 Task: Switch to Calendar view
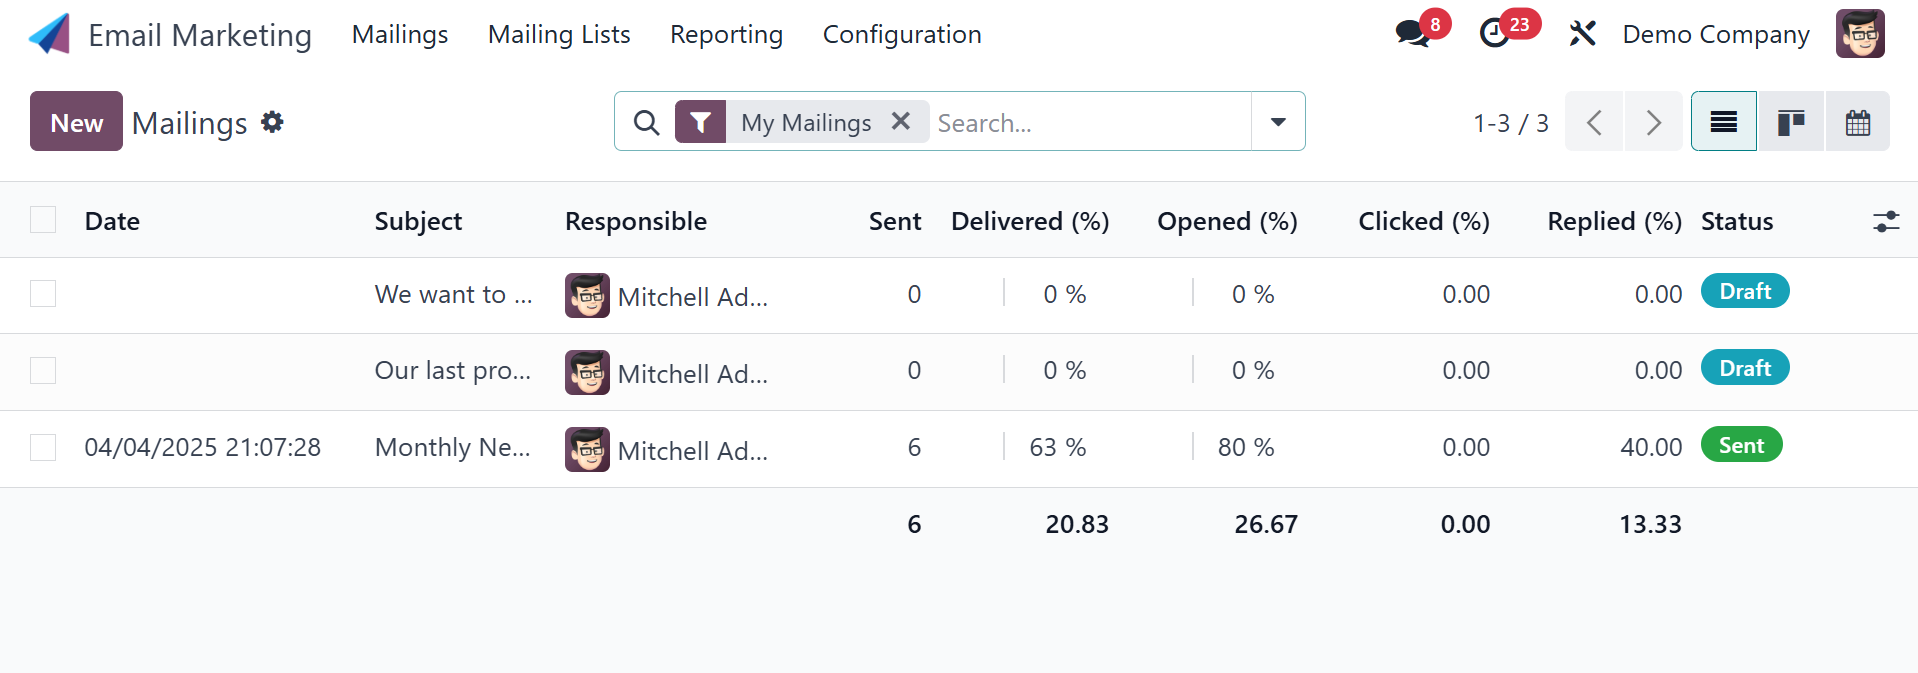(x=1857, y=122)
